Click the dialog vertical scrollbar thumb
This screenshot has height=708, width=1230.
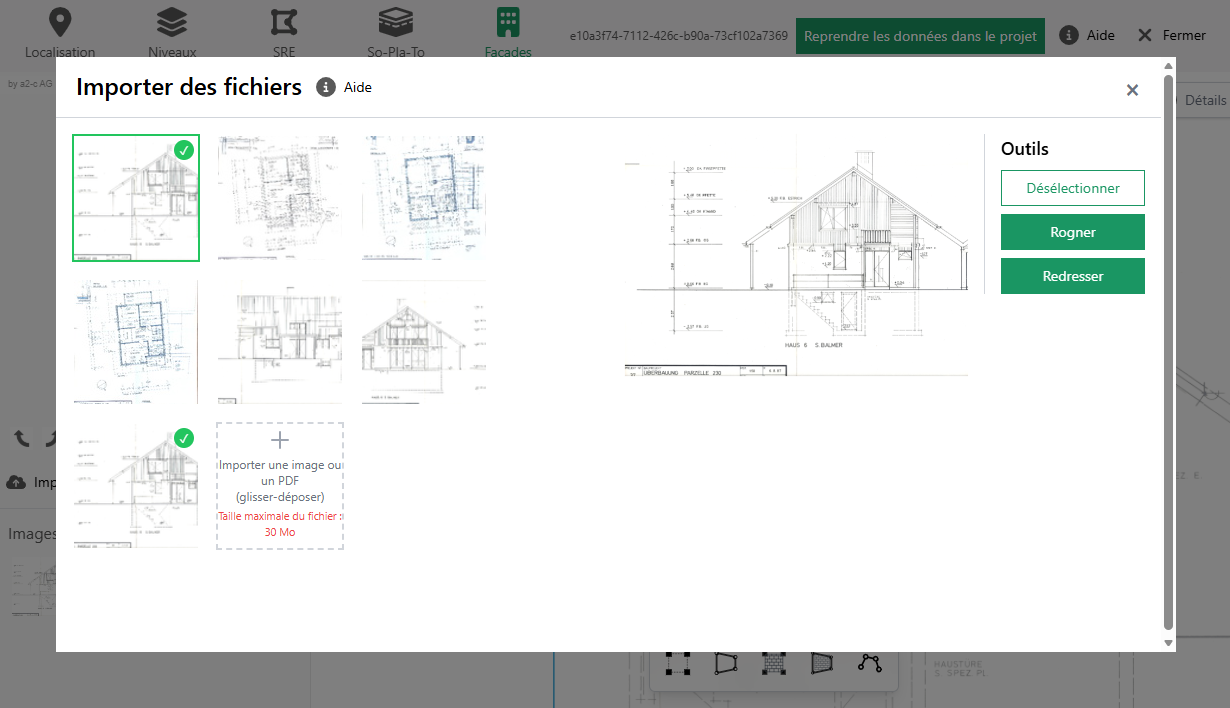(x=1168, y=352)
